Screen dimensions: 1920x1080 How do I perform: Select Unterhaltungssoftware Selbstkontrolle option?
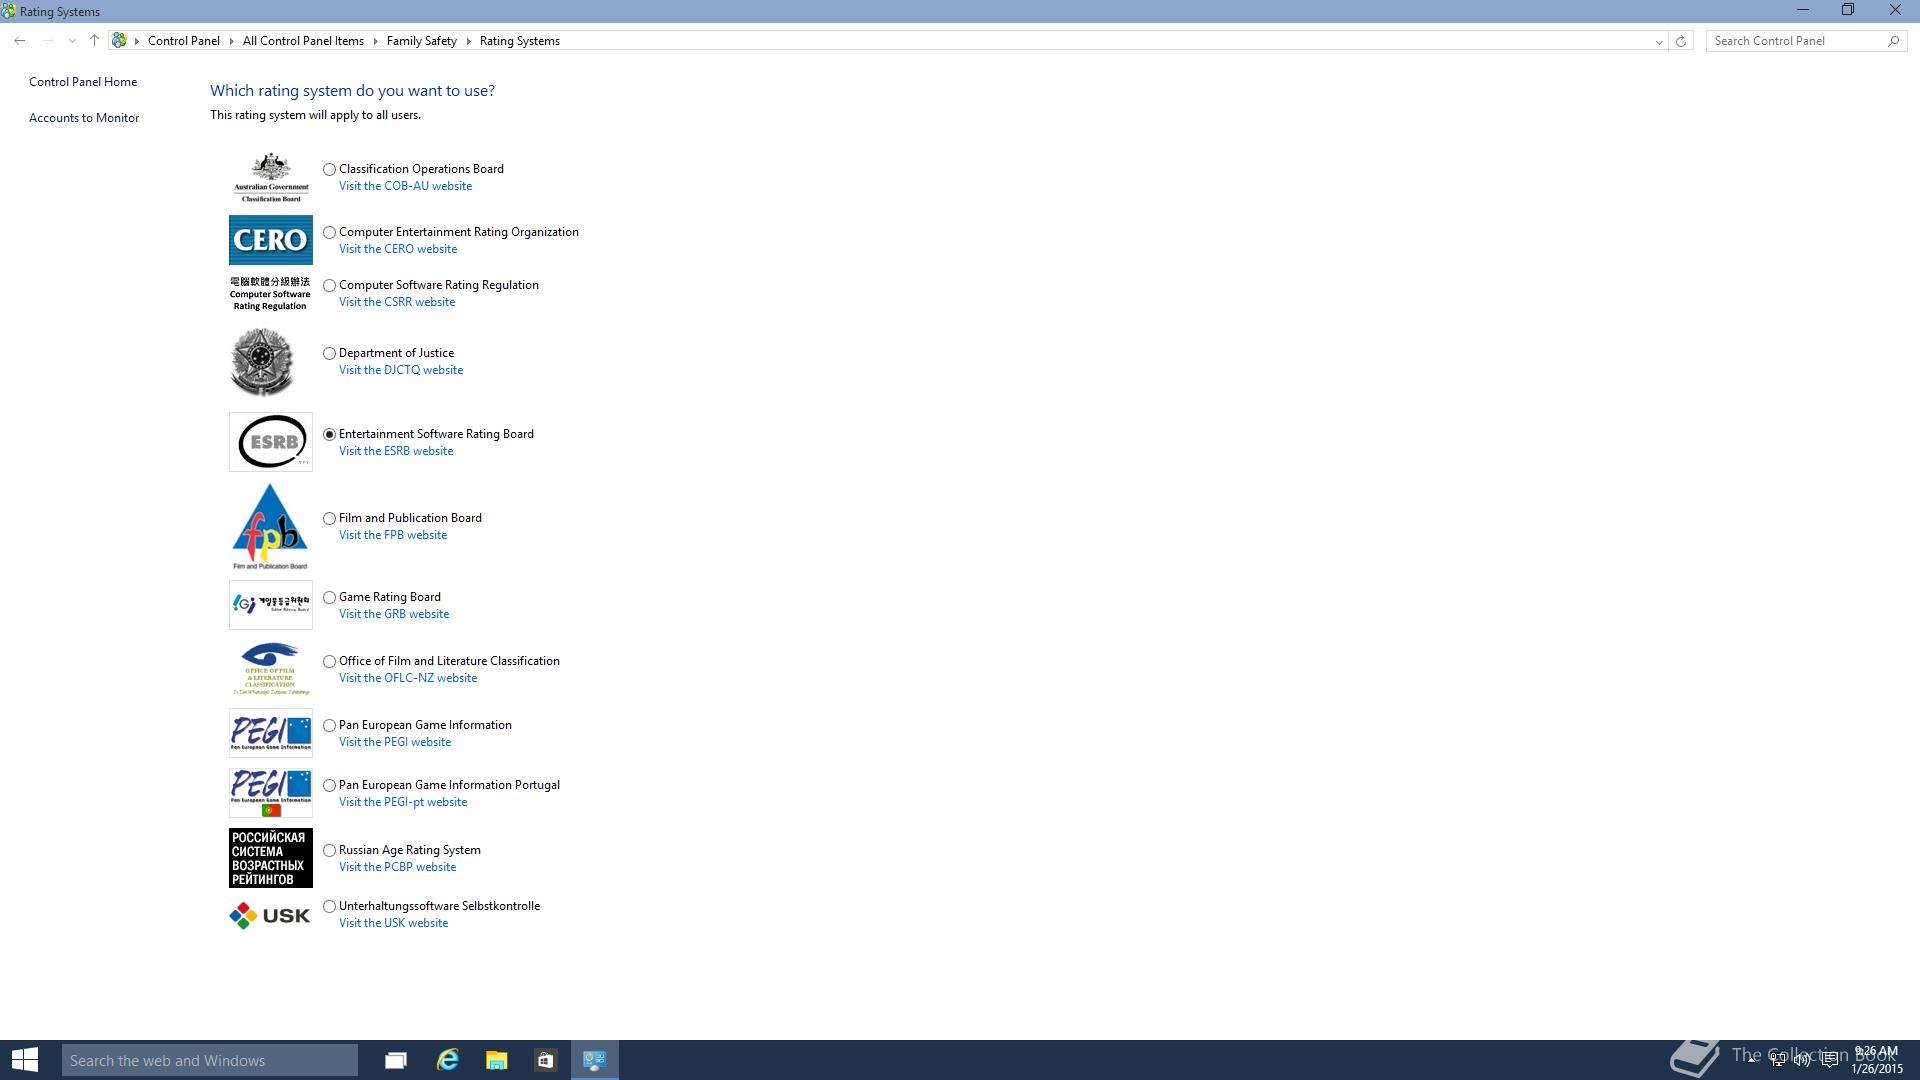(x=329, y=907)
